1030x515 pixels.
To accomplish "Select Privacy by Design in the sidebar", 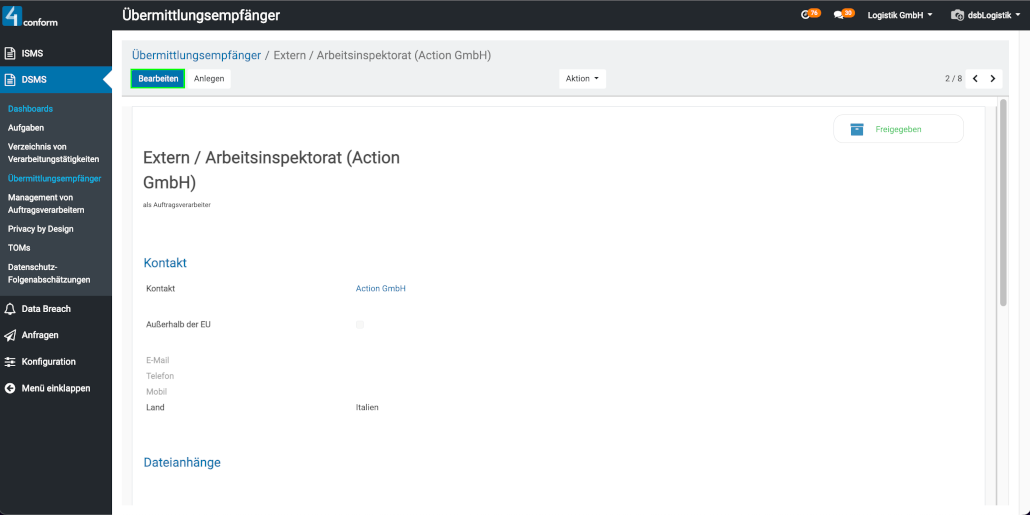I will 40,229.
